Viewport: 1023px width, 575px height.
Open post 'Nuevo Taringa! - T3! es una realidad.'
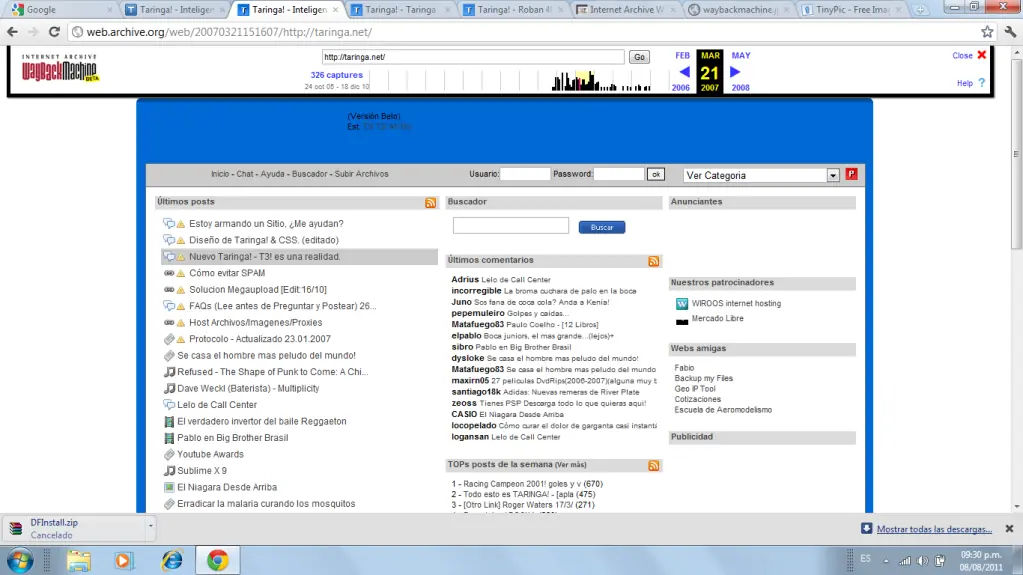click(x=265, y=257)
